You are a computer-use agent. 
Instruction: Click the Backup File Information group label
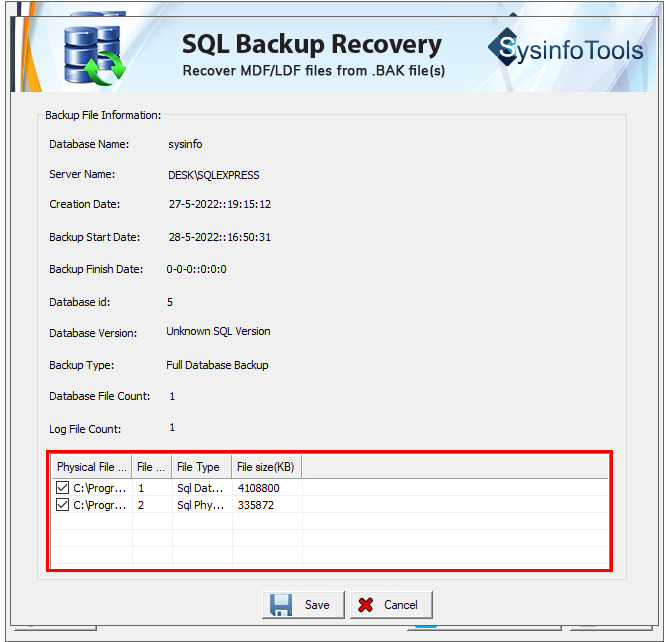click(x=103, y=115)
